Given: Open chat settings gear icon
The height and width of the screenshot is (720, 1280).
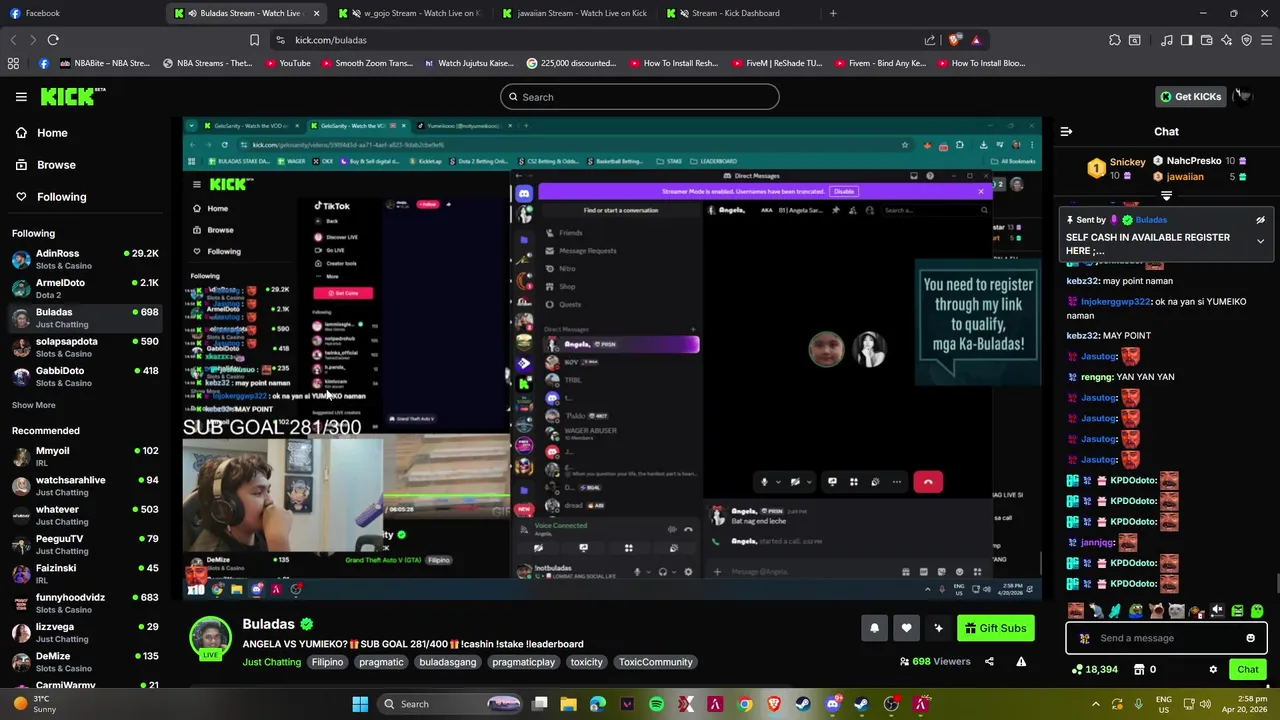Looking at the screenshot, I should [x=1213, y=669].
